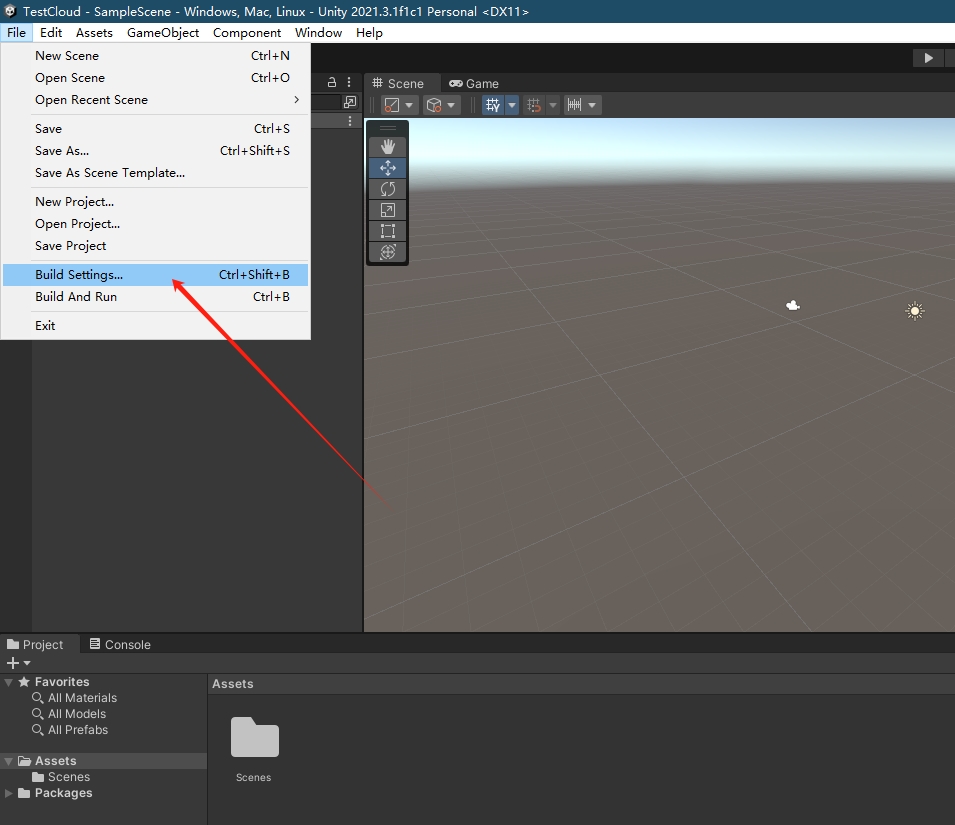Open the Project create plus dropdown
The width and height of the screenshot is (955, 825).
click(18, 663)
